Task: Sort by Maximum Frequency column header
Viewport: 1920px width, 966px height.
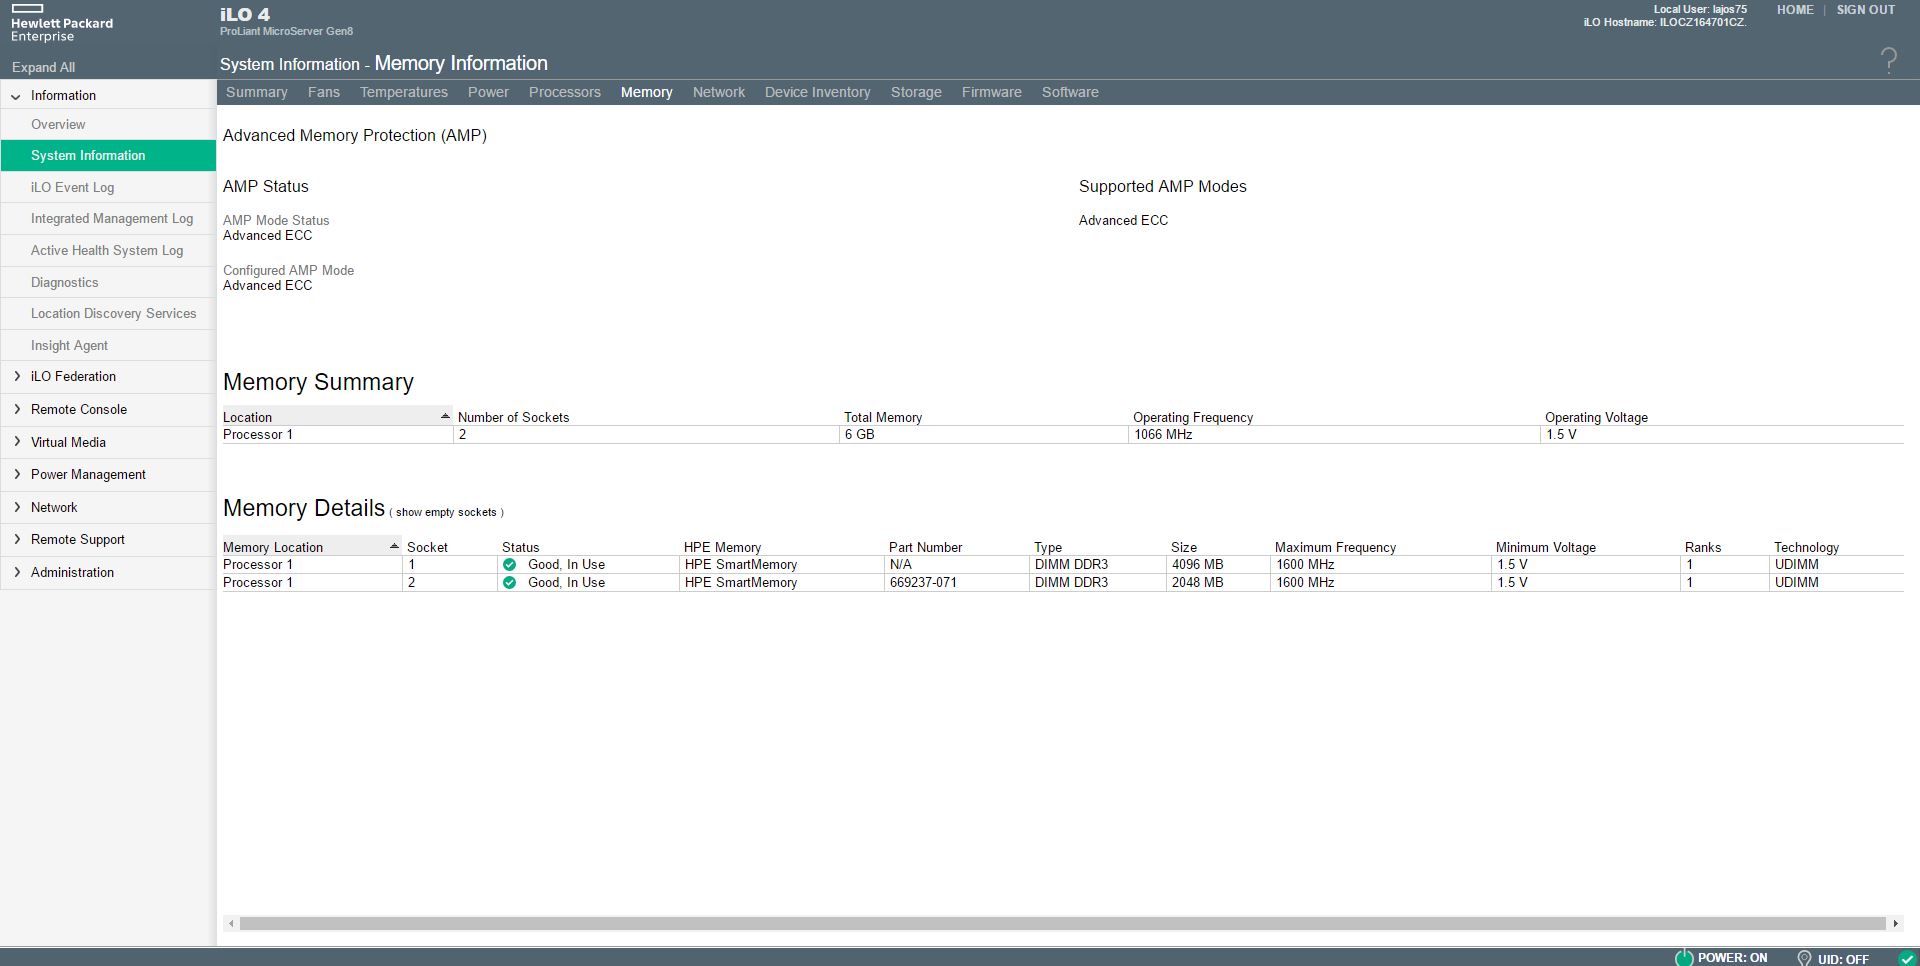Action: click(1335, 547)
